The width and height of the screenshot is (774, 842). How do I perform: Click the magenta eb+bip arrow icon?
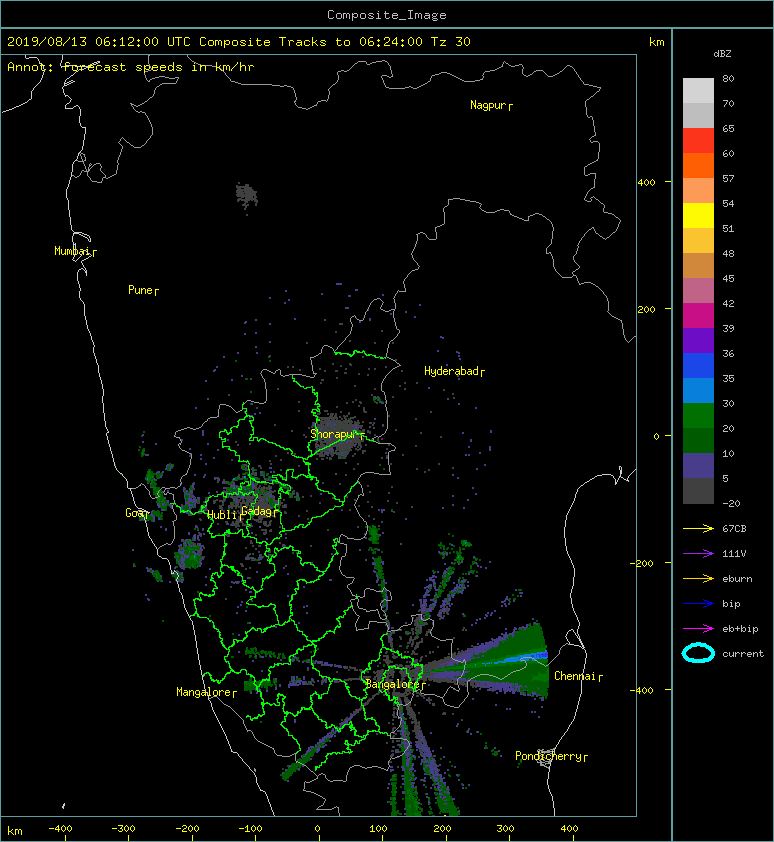(x=698, y=629)
